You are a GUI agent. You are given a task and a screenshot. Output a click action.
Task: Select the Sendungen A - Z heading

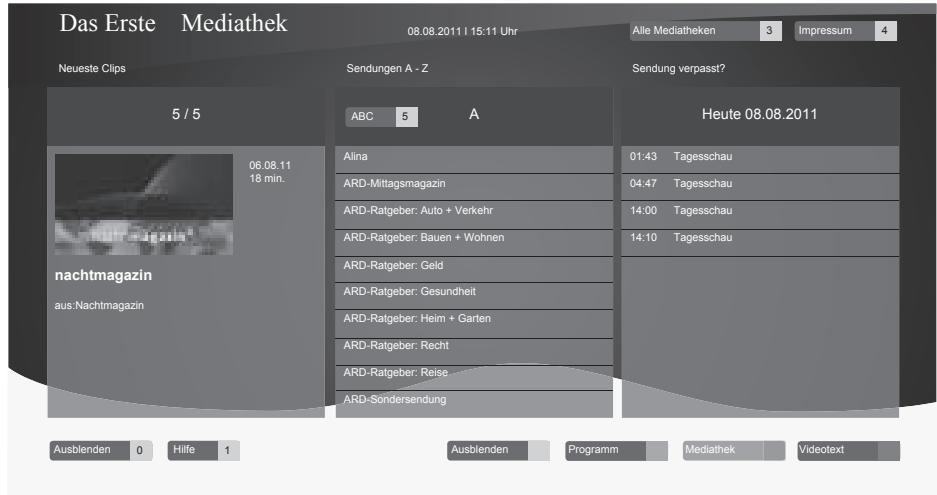(x=387, y=68)
